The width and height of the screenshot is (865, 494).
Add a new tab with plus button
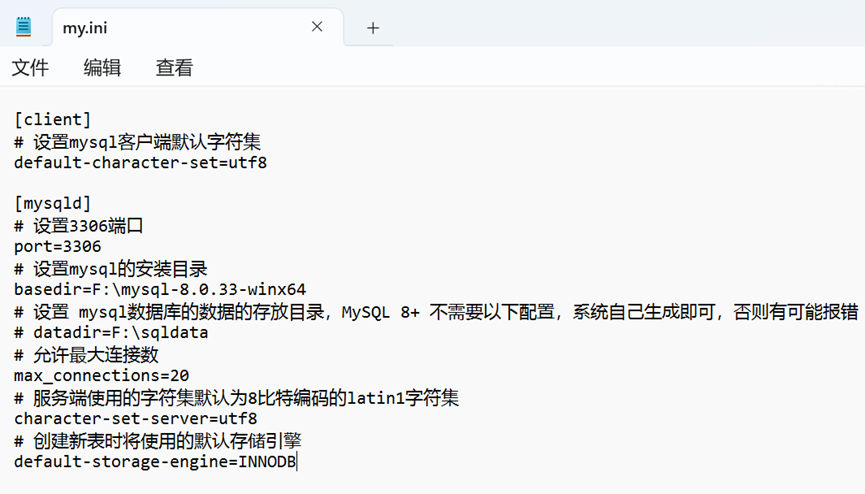[x=373, y=28]
